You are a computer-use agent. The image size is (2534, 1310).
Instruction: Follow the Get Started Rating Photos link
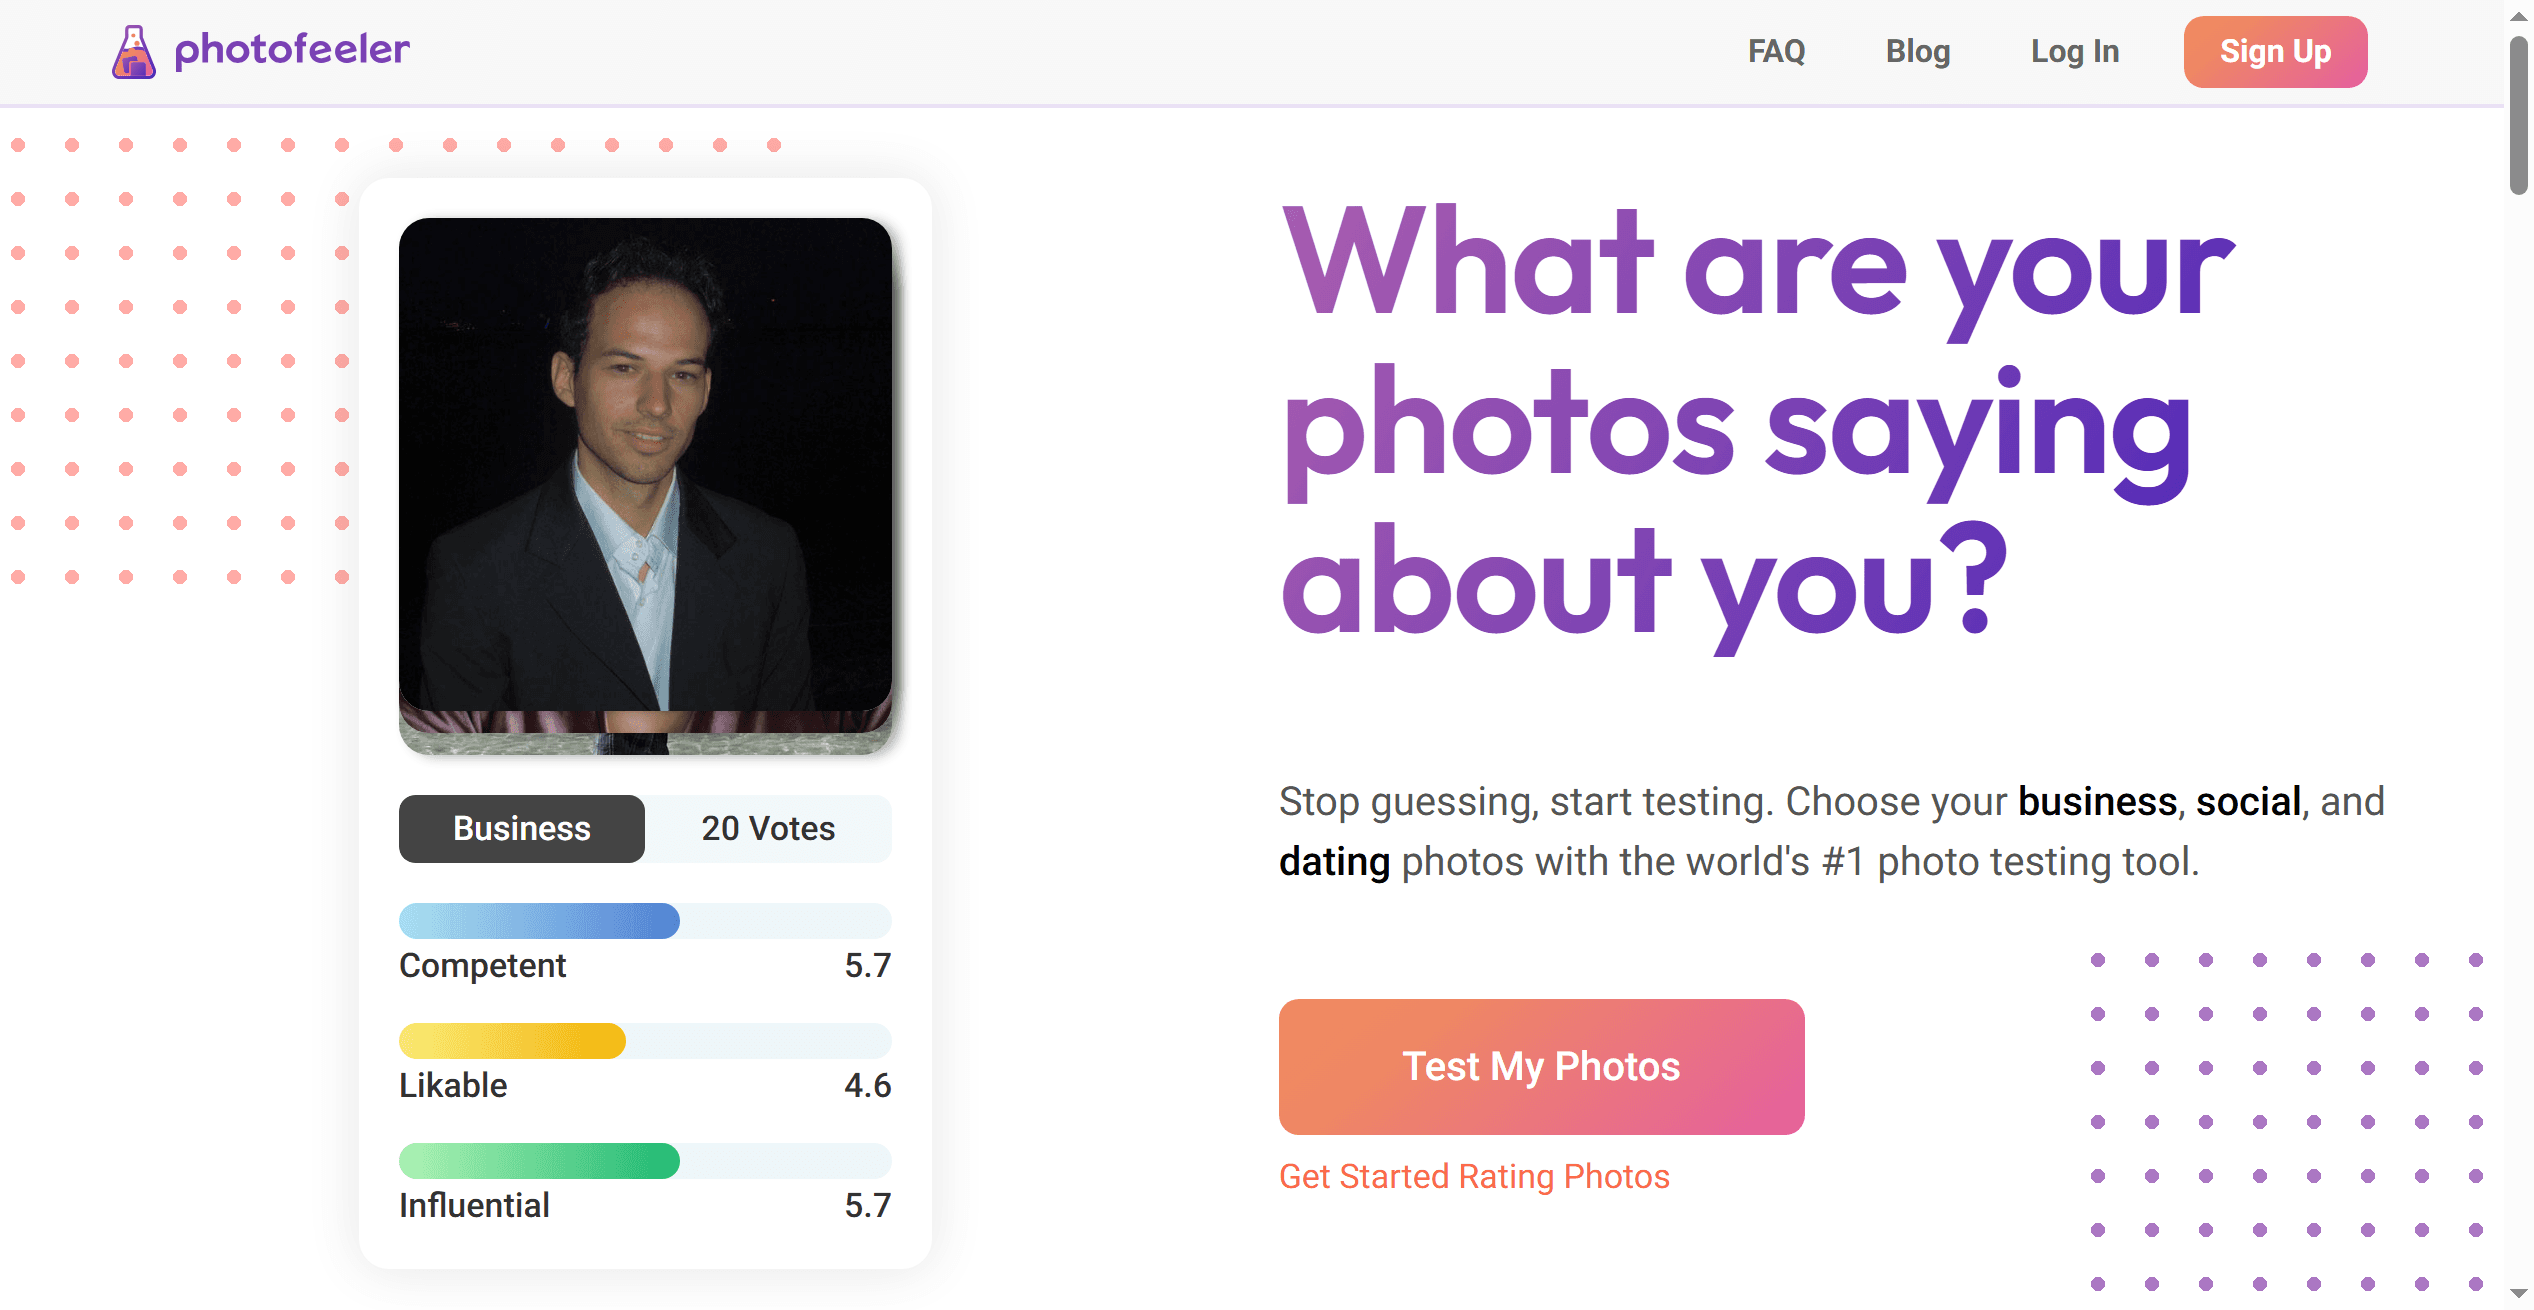(1474, 1177)
